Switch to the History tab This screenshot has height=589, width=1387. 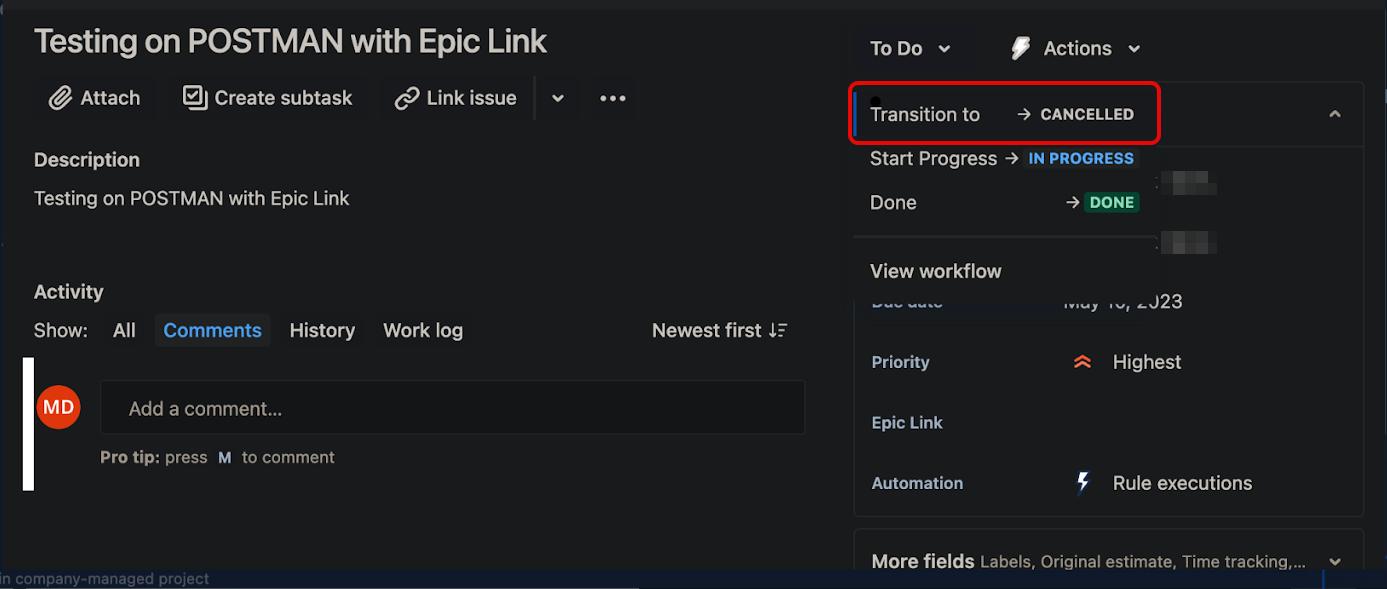click(322, 330)
